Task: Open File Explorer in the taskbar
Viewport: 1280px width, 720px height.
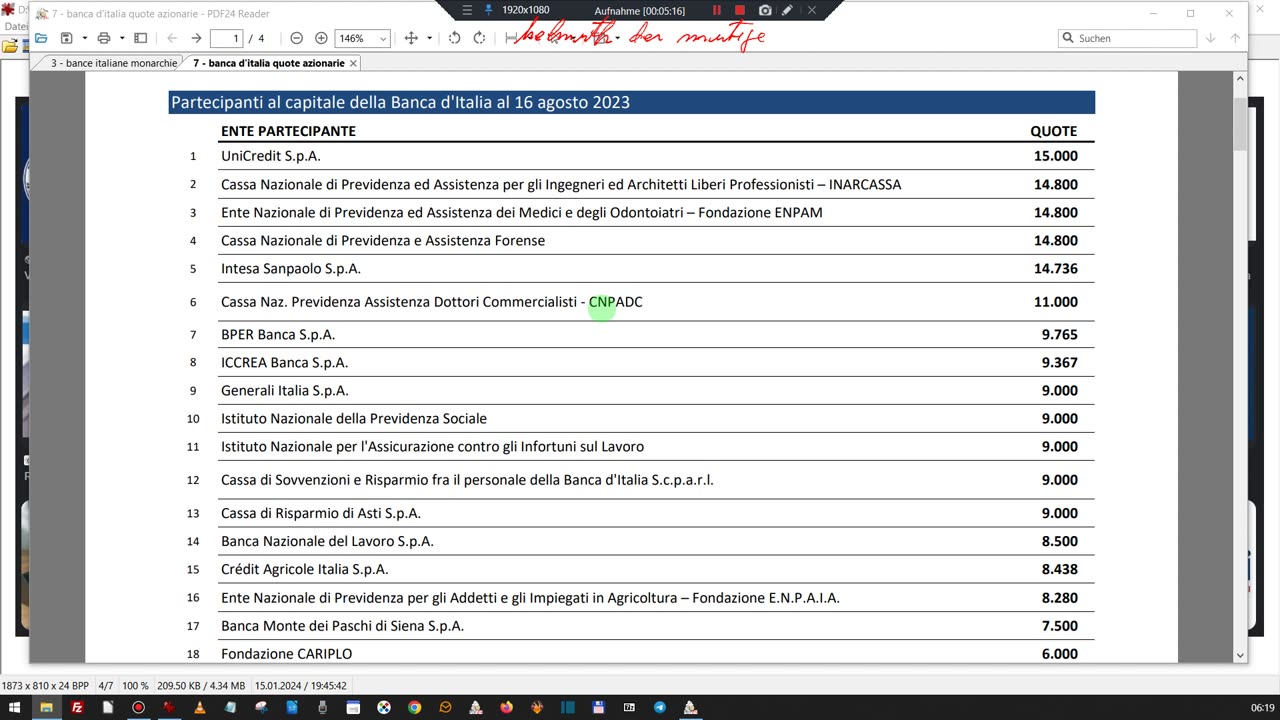Action: (46, 707)
